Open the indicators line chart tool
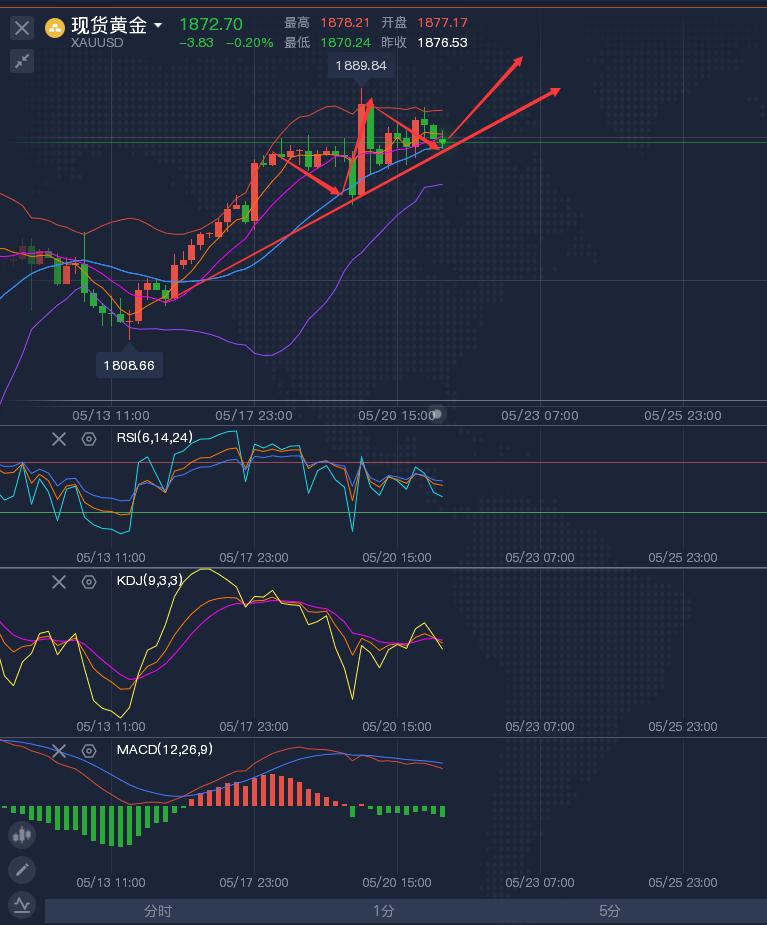Viewport: 767px width, 925px height. (x=22, y=906)
